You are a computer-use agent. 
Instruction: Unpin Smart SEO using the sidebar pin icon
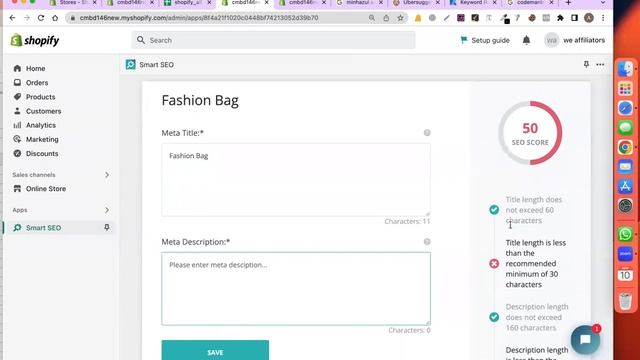click(107, 227)
